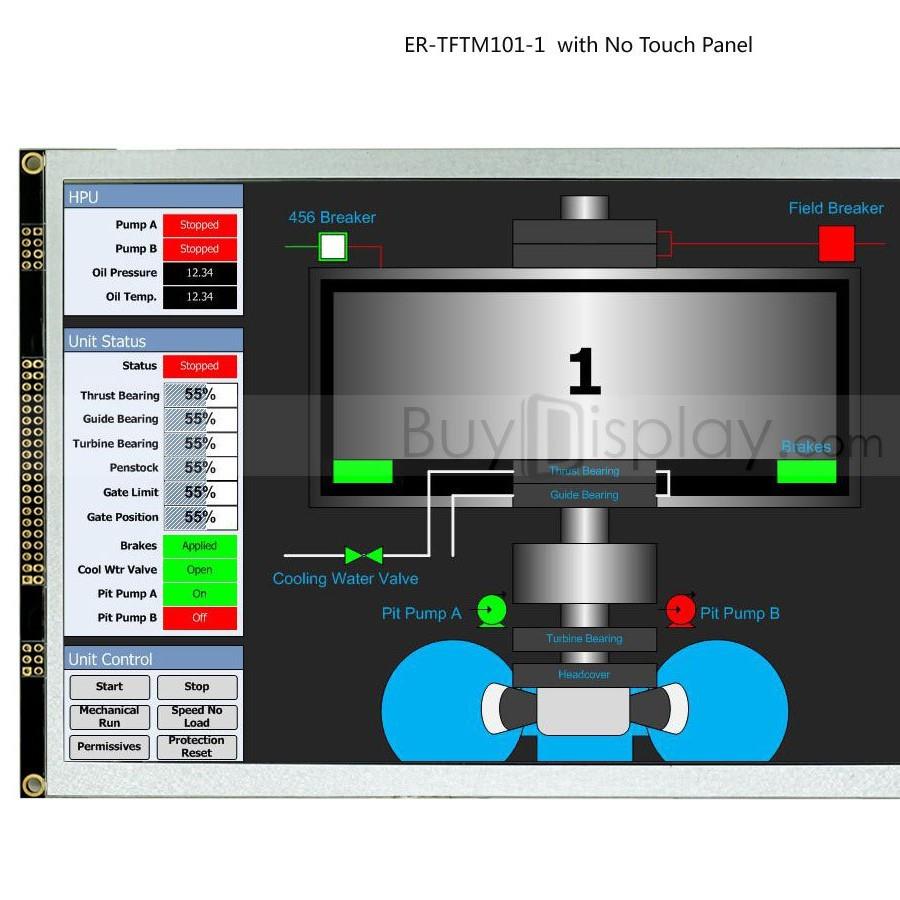The image size is (900, 900).
Task: Select the Speed No Load button
Action: 197,717
